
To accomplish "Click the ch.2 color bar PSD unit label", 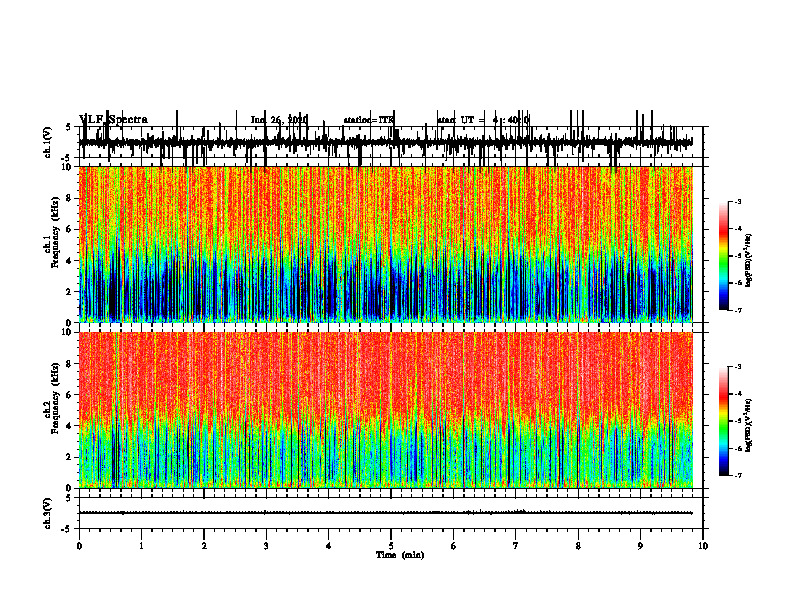I will [x=749, y=425].
